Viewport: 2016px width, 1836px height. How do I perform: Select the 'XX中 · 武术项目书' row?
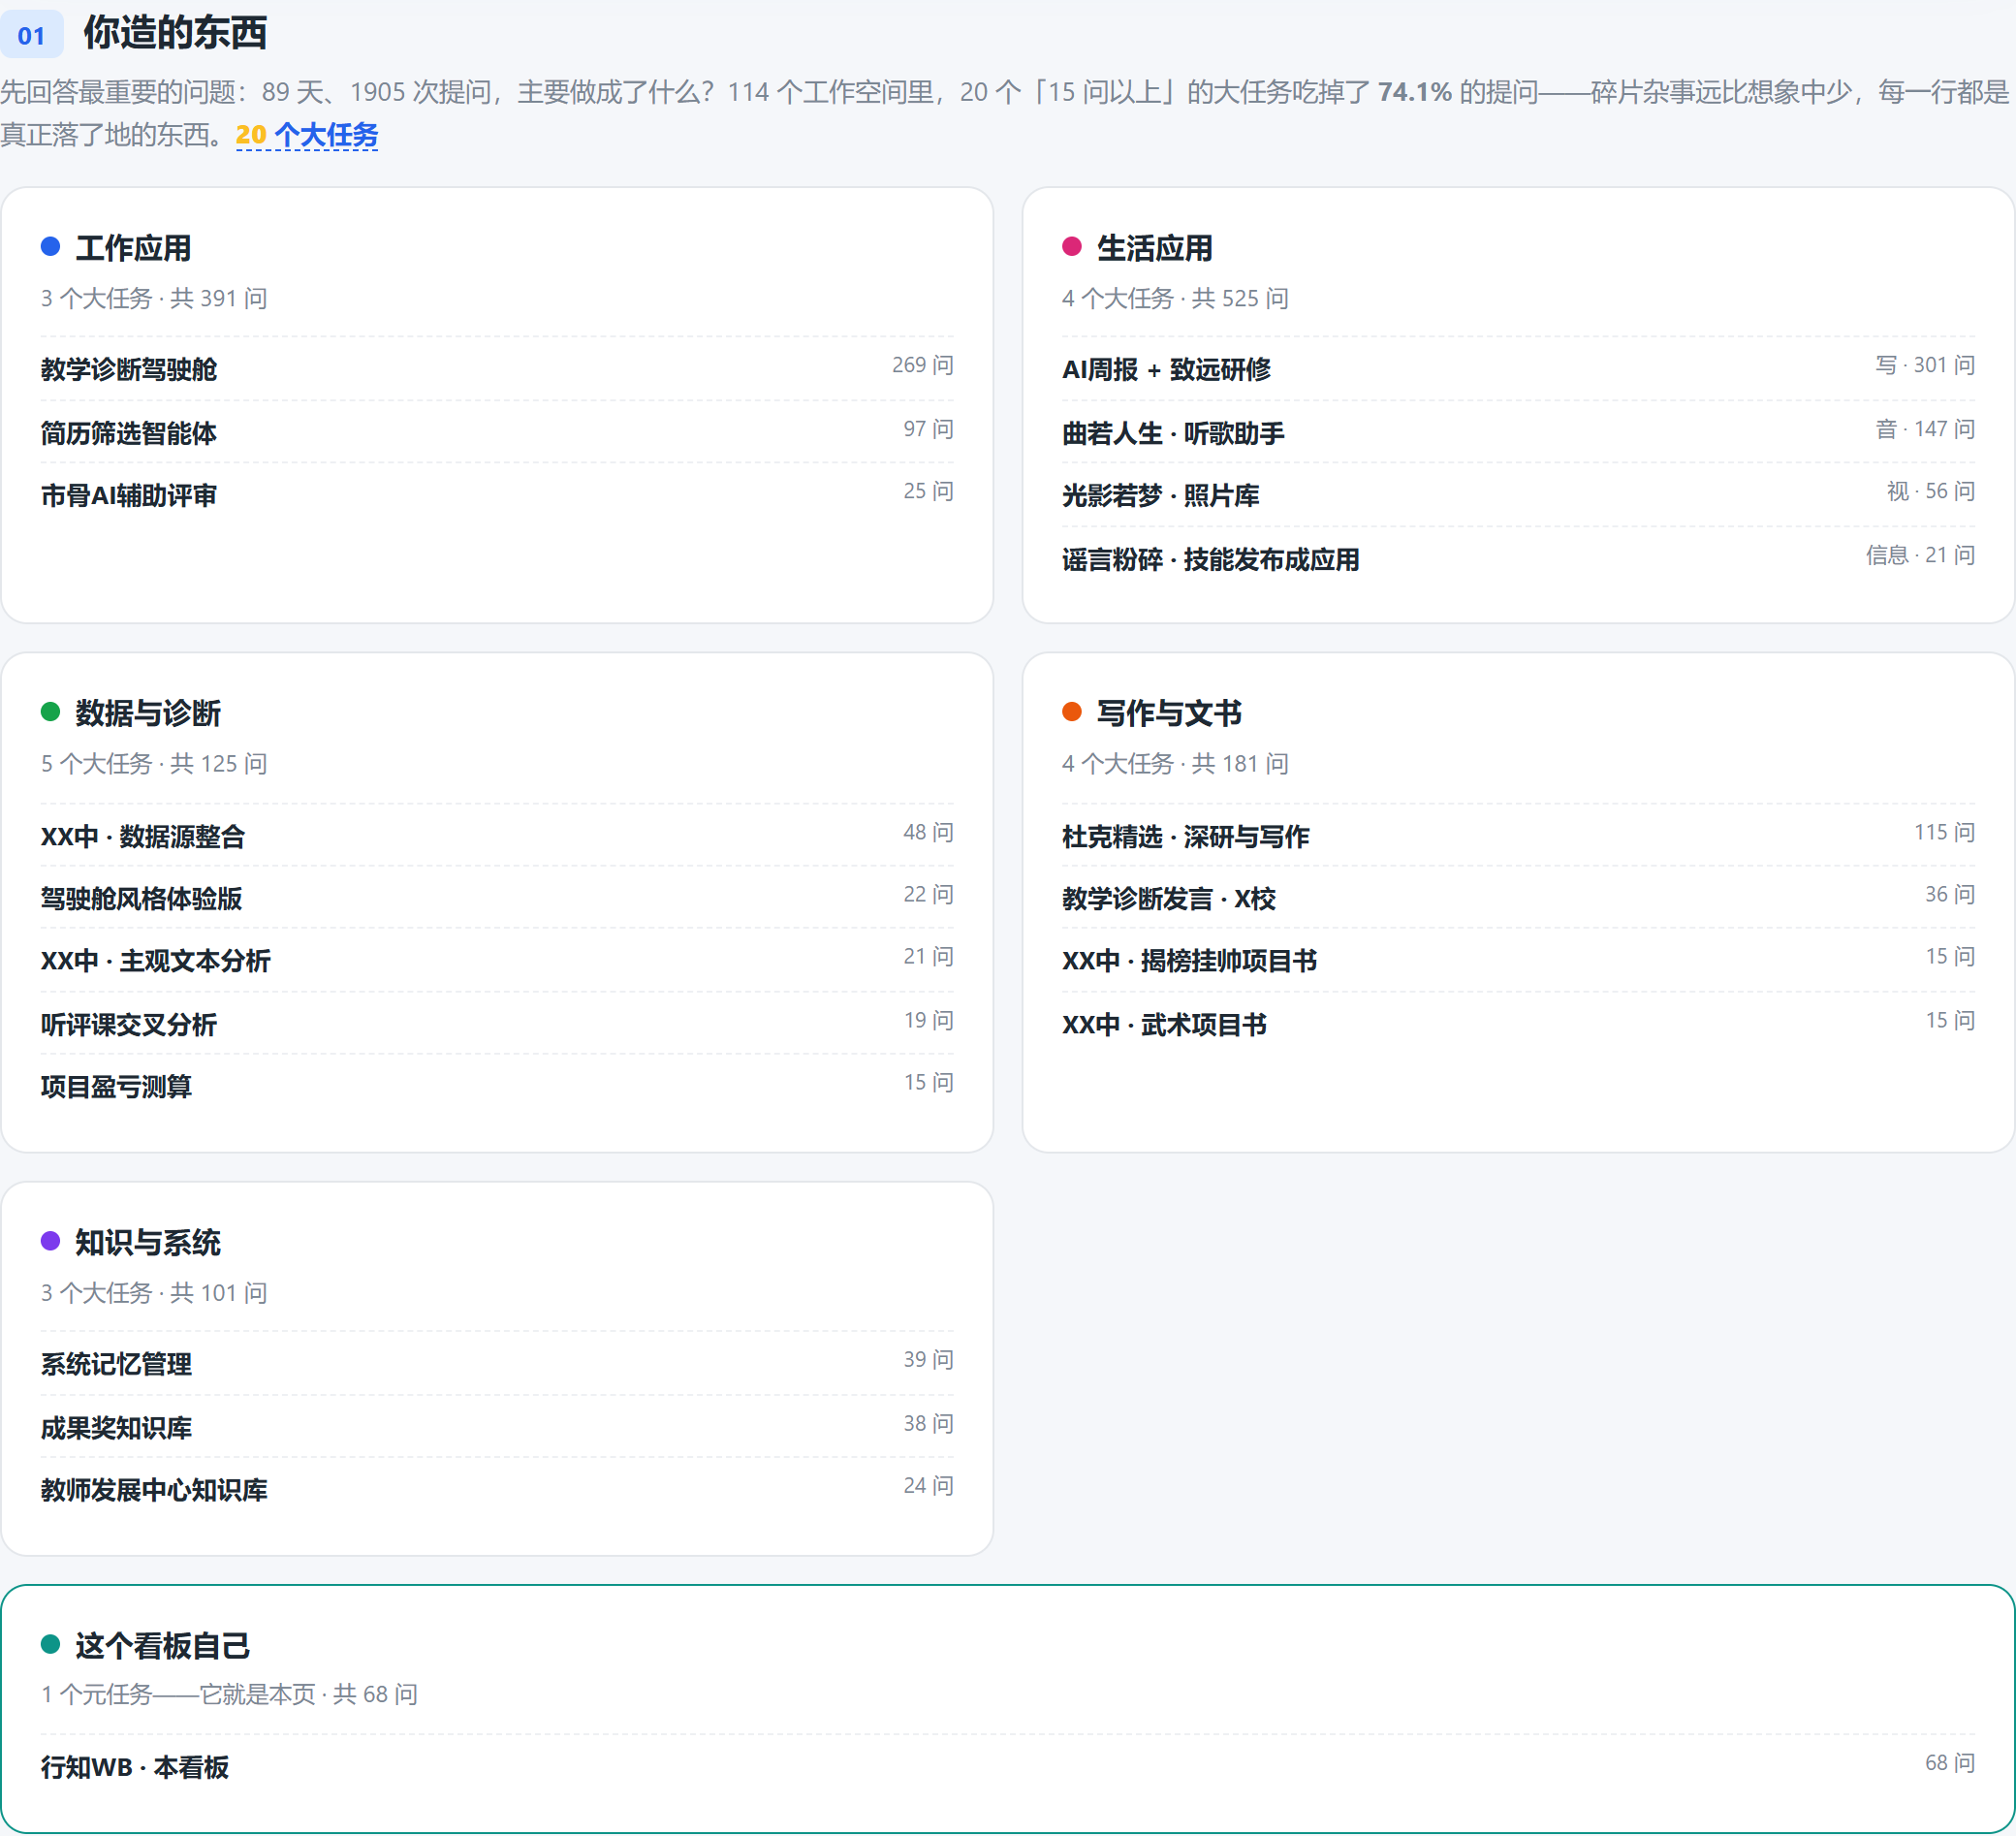point(1518,1024)
